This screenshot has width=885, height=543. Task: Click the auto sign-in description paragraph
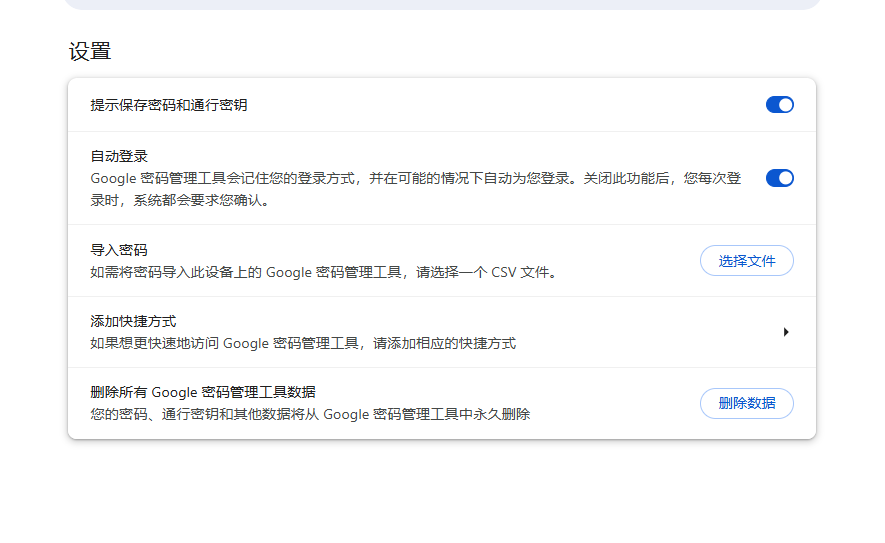(416, 190)
